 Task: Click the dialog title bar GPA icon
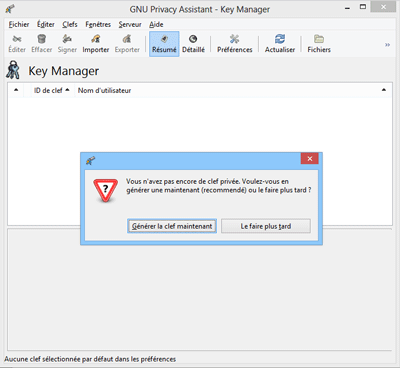pos(90,161)
